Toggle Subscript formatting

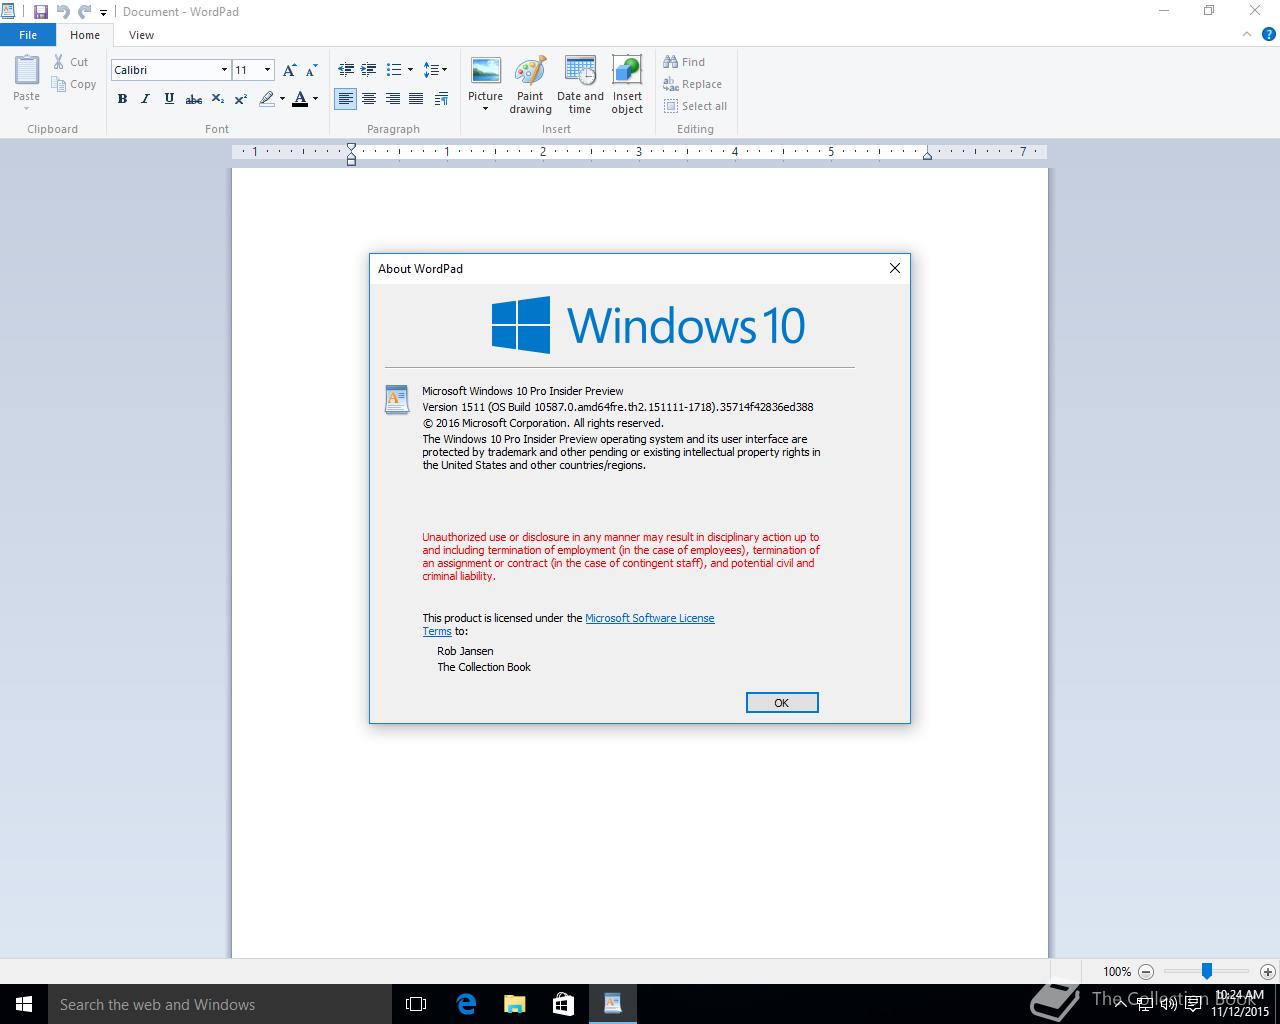point(217,98)
